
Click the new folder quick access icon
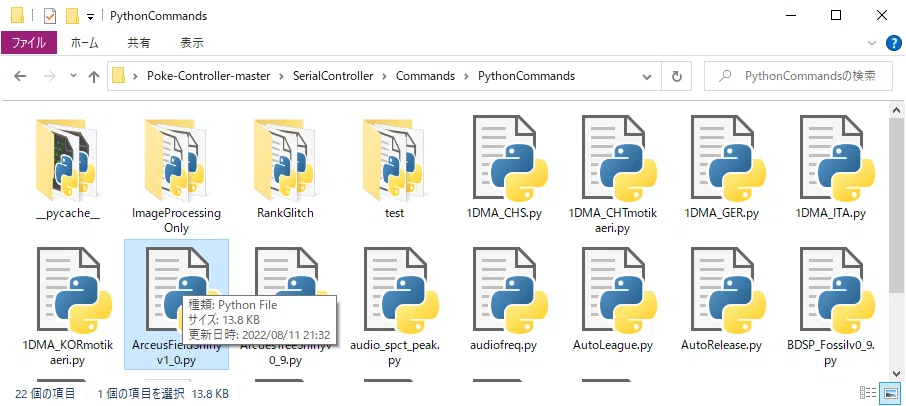tap(72, 16)
